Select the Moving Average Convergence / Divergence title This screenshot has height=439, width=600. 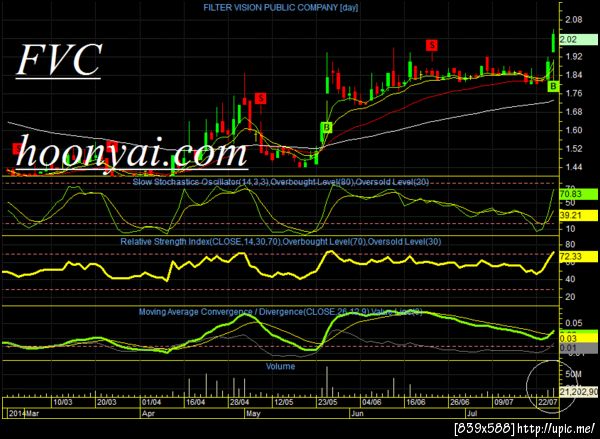[x=280, y=312]
